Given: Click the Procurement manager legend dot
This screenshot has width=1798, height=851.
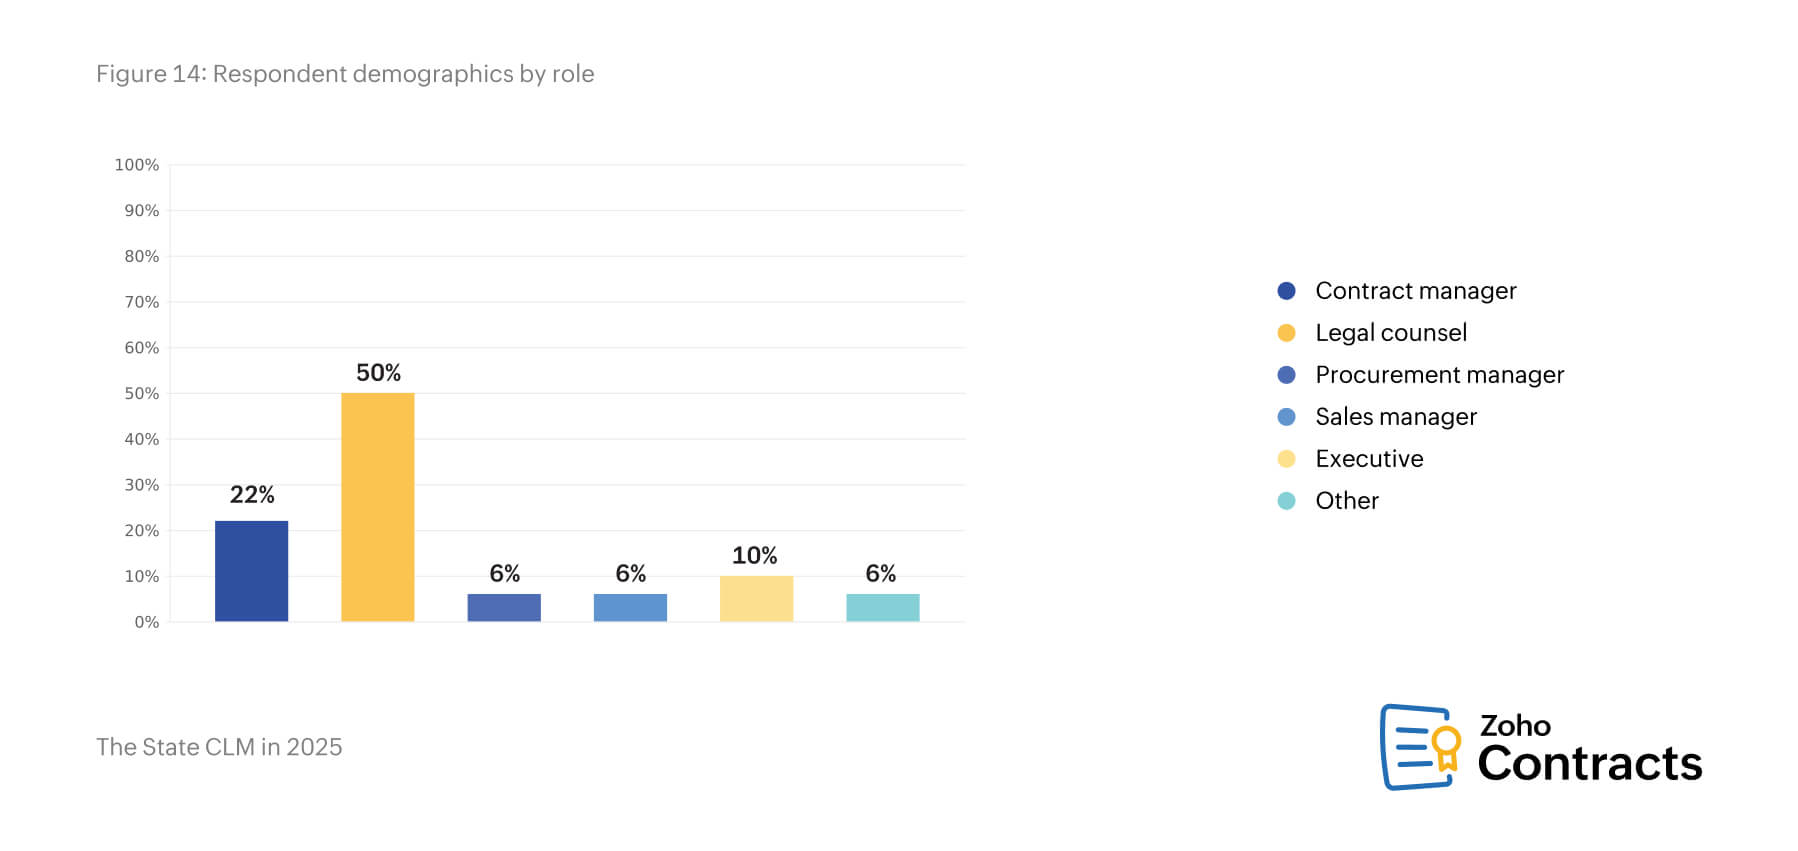Looking at the screenshot, I should point(1286,375).
